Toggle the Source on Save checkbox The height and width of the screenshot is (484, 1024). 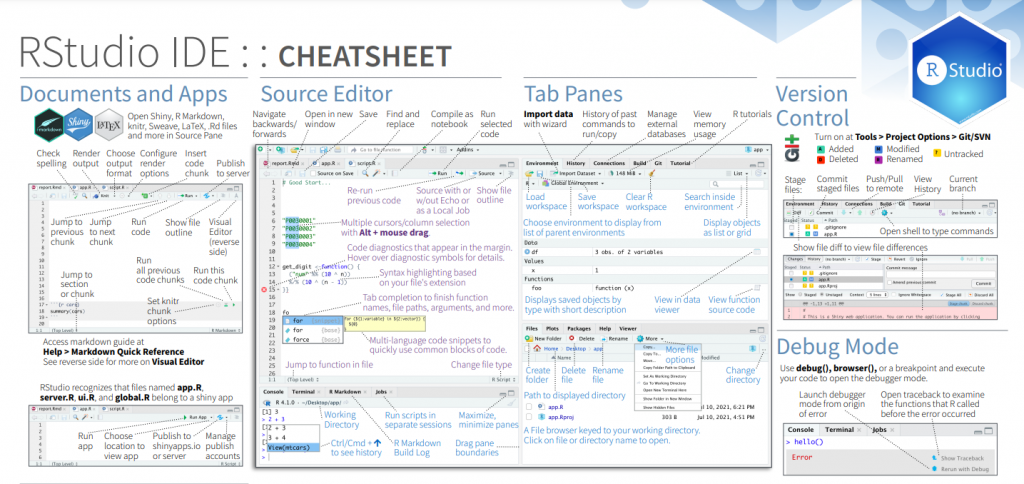pyautogui.click(x=313, y=173)
